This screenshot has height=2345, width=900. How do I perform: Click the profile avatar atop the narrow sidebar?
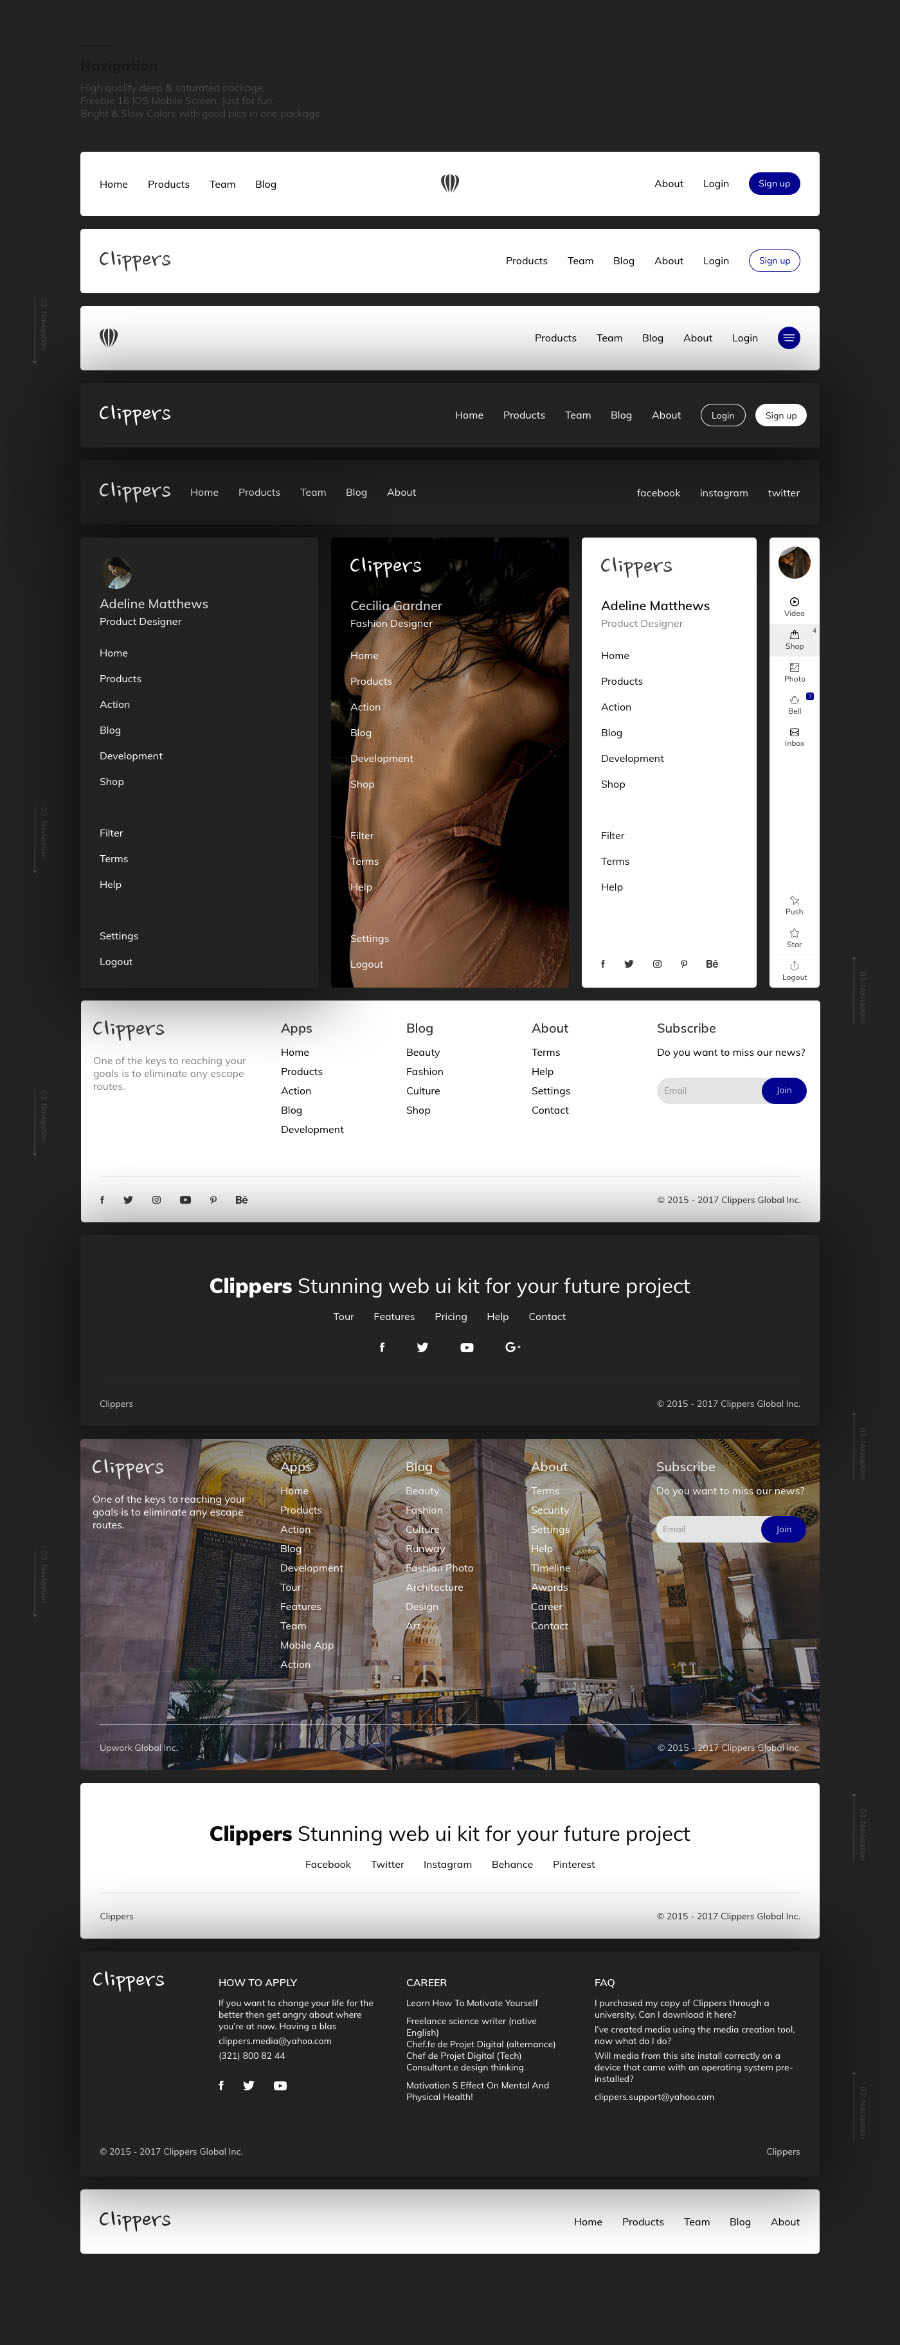(x=794, y=563)
